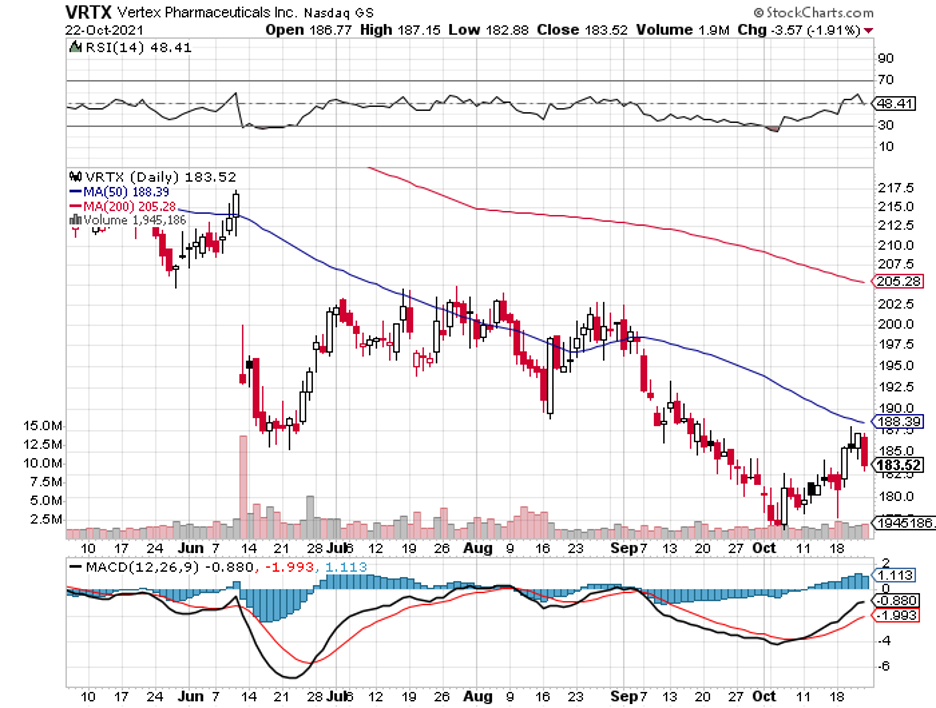Screen dimensions: 936x708
Task: Click the 217.5 price scale label
Action: point(895,188)
